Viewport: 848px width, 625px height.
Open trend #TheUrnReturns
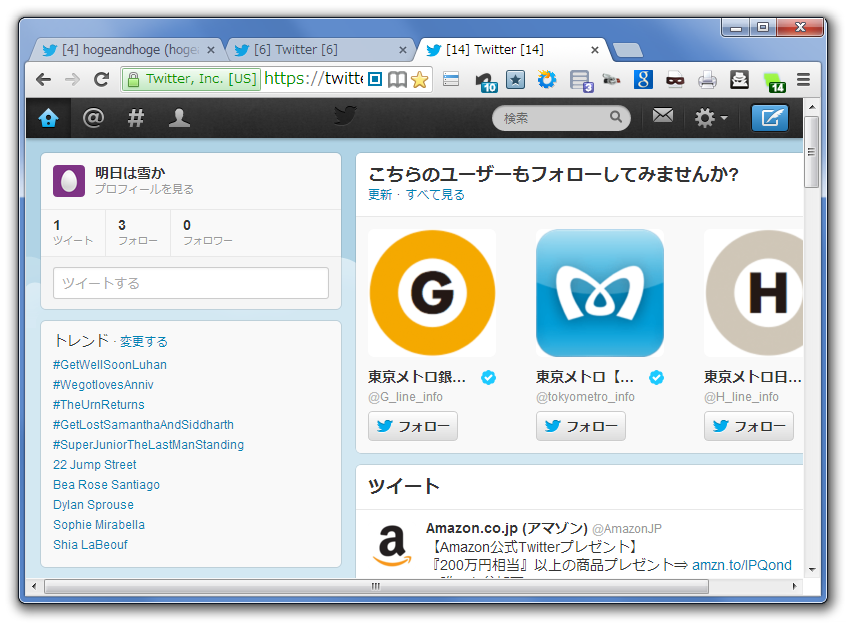(x=98, y=405)
